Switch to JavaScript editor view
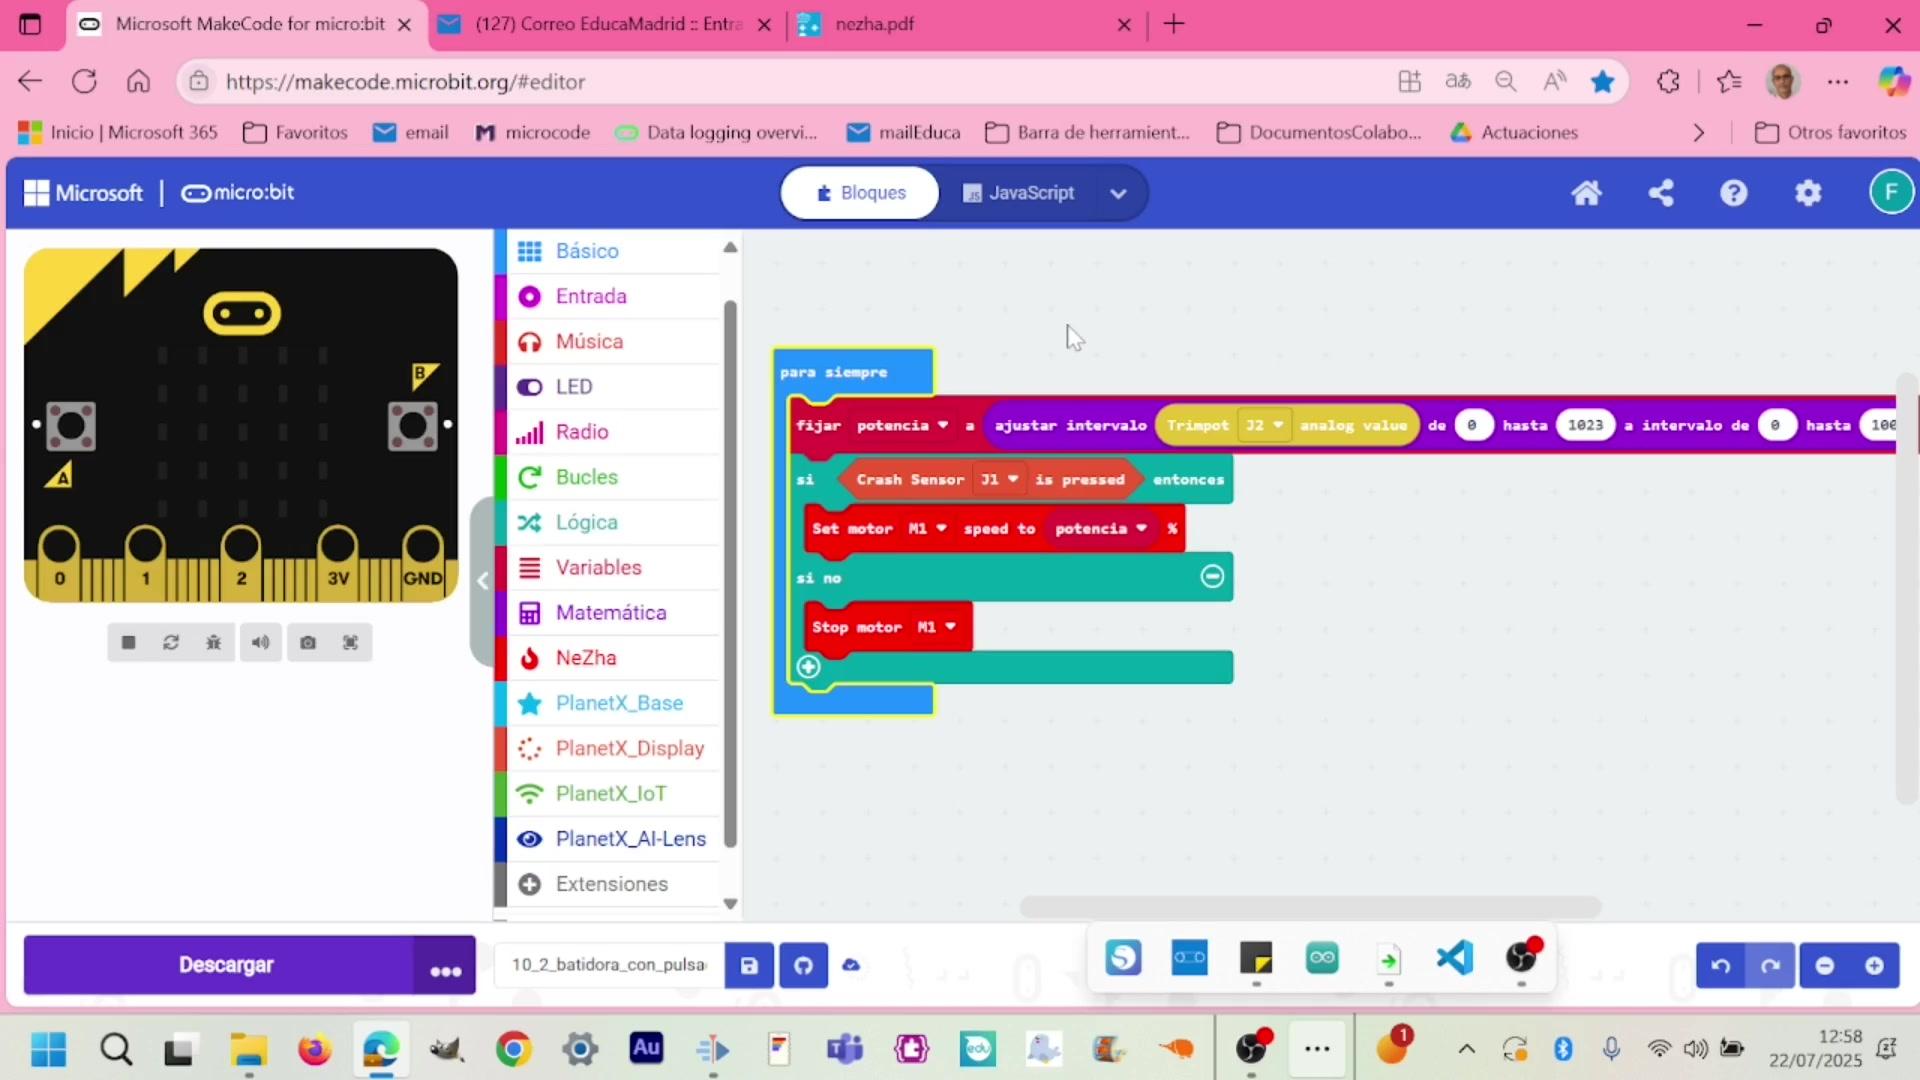The height and width of the screenshot is (1080, 1920). [x=1019, y=193]
